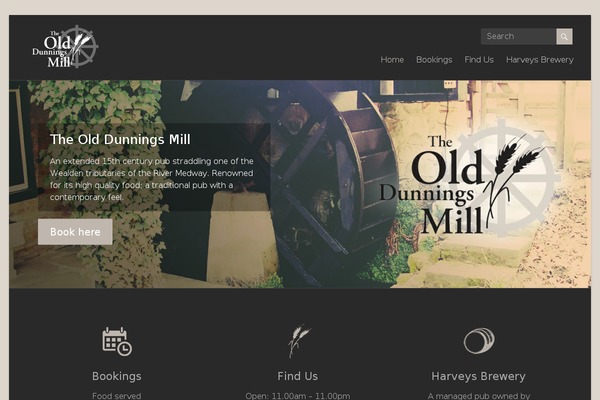Click the search magnifier button
The height and width of the screenshot is (400, 600).
[x=564, y=36]
